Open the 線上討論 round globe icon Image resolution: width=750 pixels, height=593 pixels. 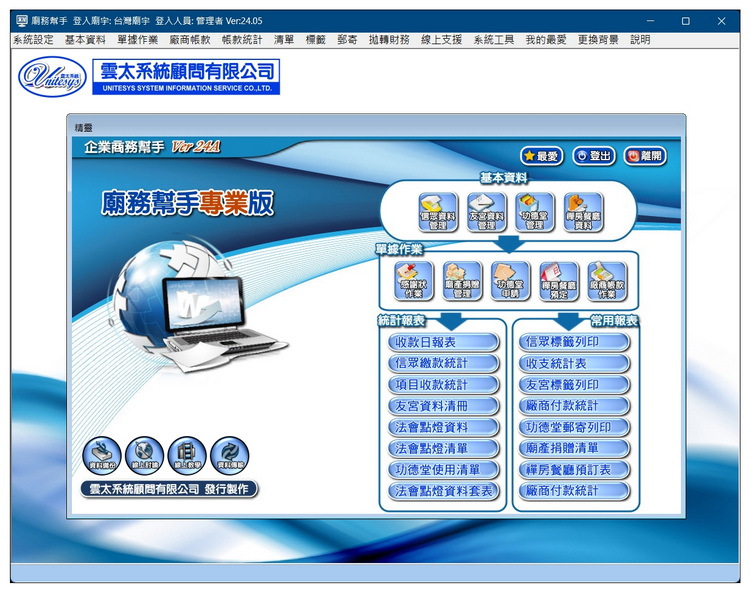point(144,455)
